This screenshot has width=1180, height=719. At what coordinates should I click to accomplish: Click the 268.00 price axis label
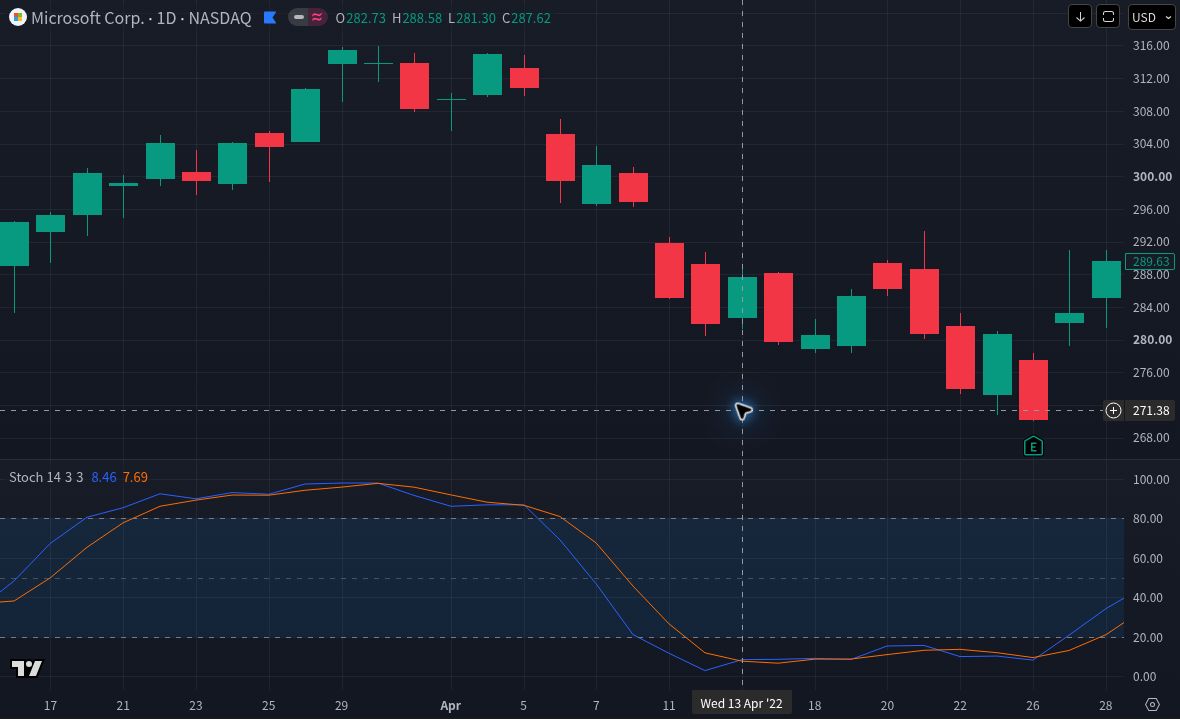click(1151, 437)
